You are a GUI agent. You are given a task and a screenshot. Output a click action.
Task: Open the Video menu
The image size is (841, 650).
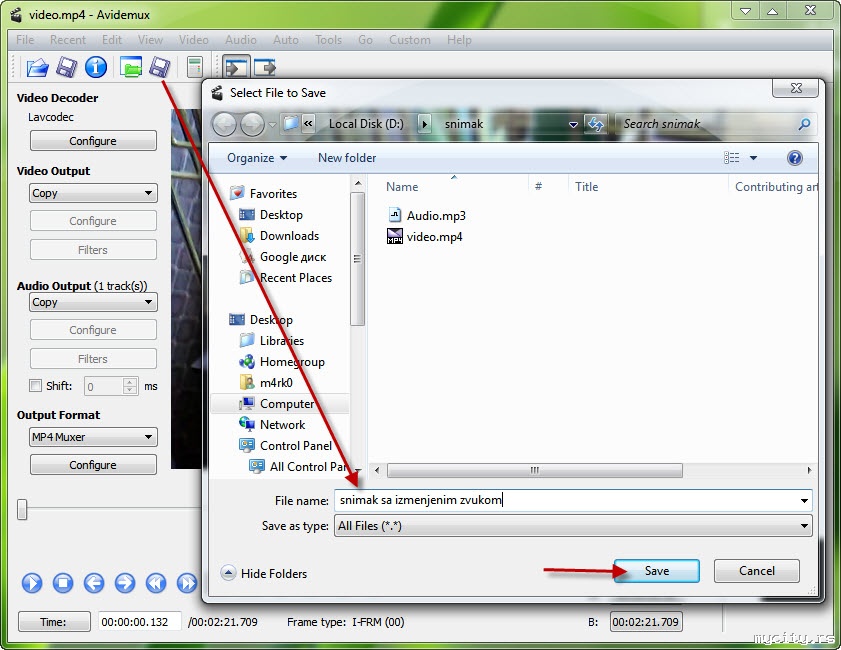coord(194,40)
